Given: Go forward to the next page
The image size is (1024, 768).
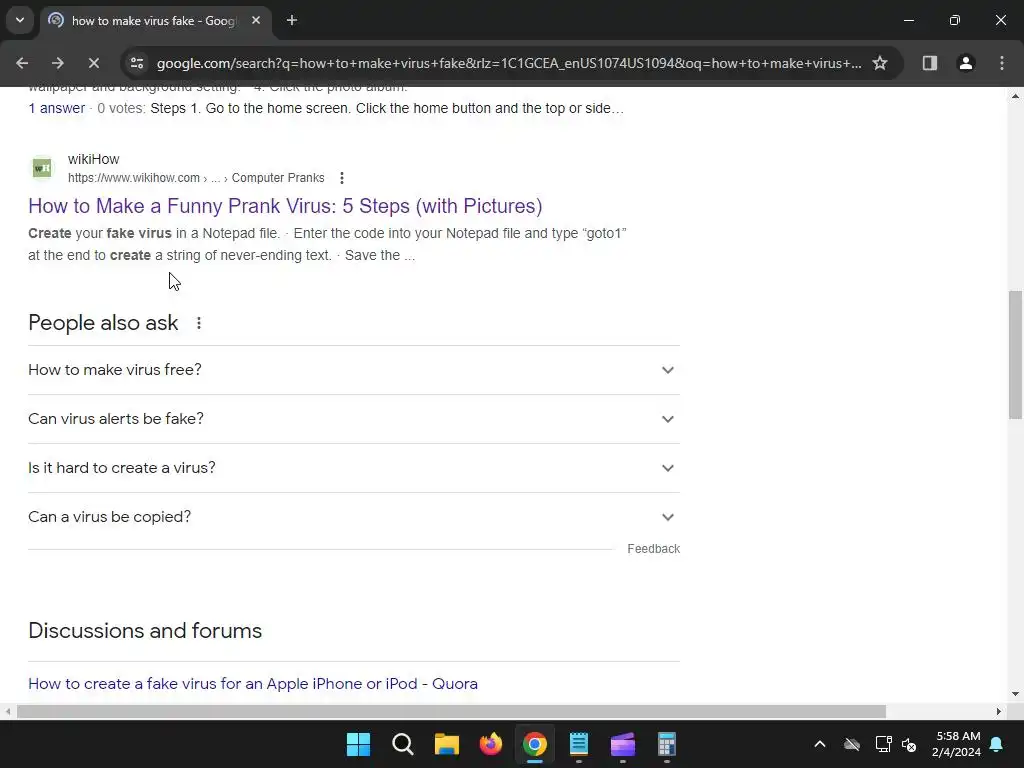Looking at the screenshot, I should (58, 63).
